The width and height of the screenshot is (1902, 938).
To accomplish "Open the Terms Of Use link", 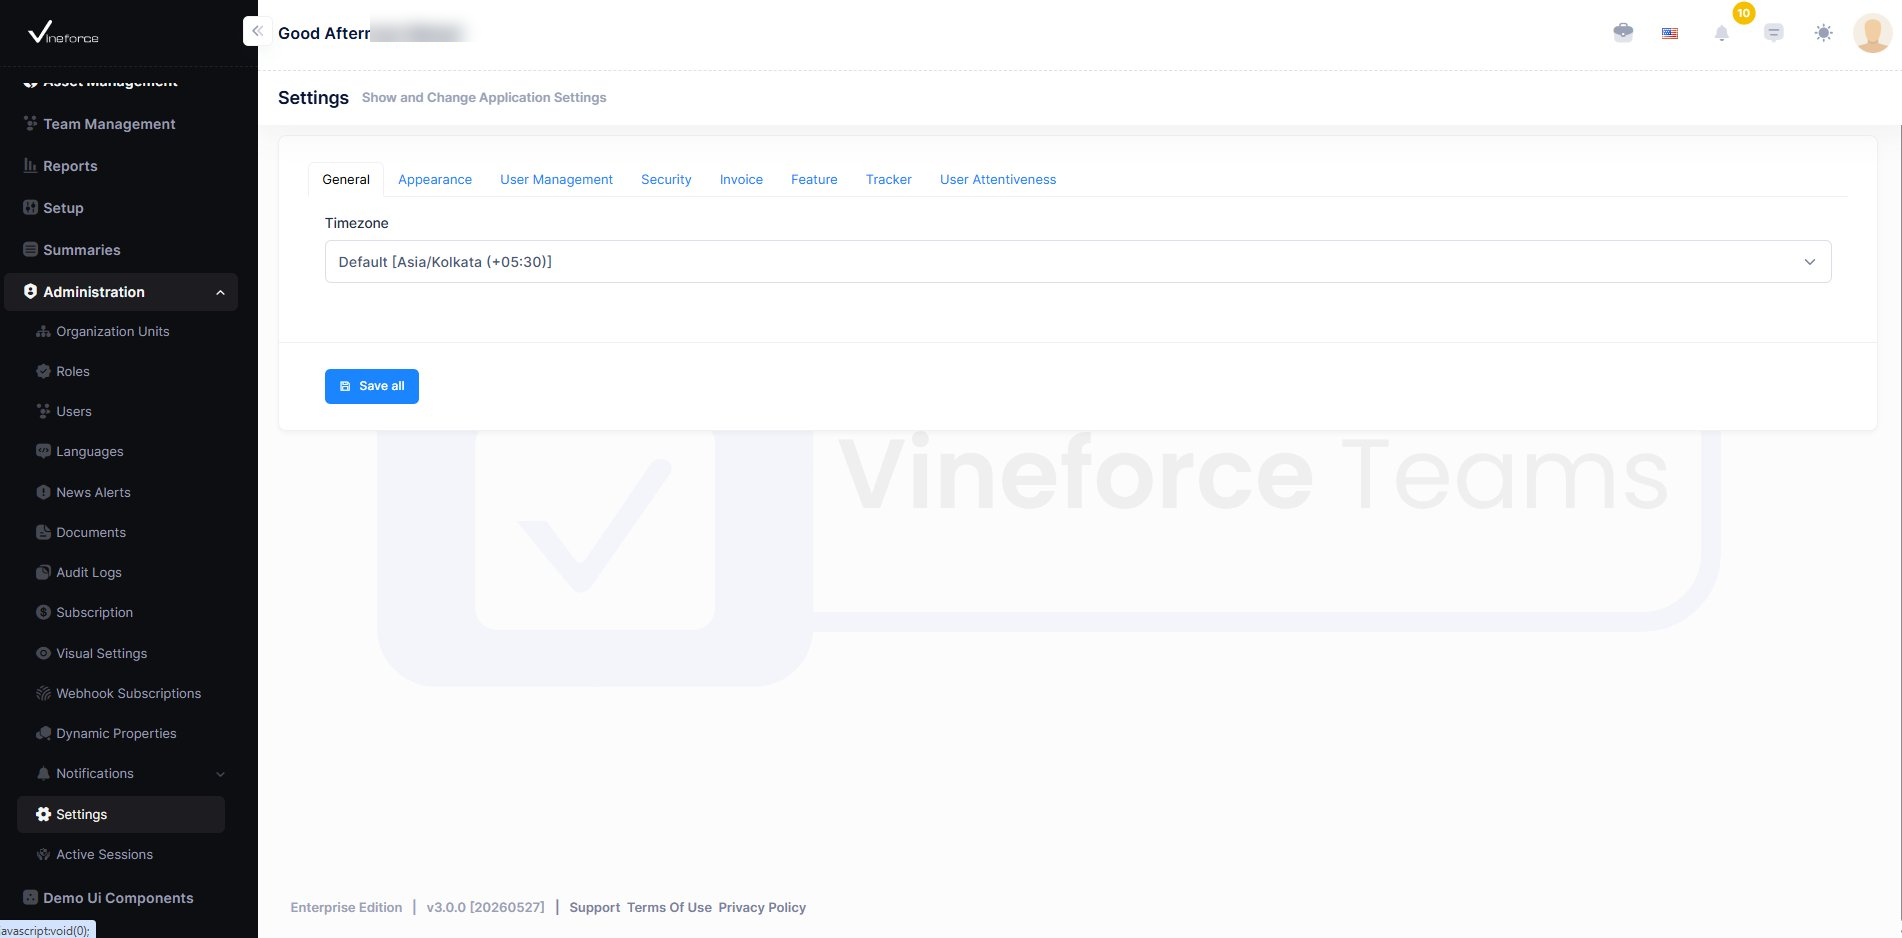I will click(669, 908).
